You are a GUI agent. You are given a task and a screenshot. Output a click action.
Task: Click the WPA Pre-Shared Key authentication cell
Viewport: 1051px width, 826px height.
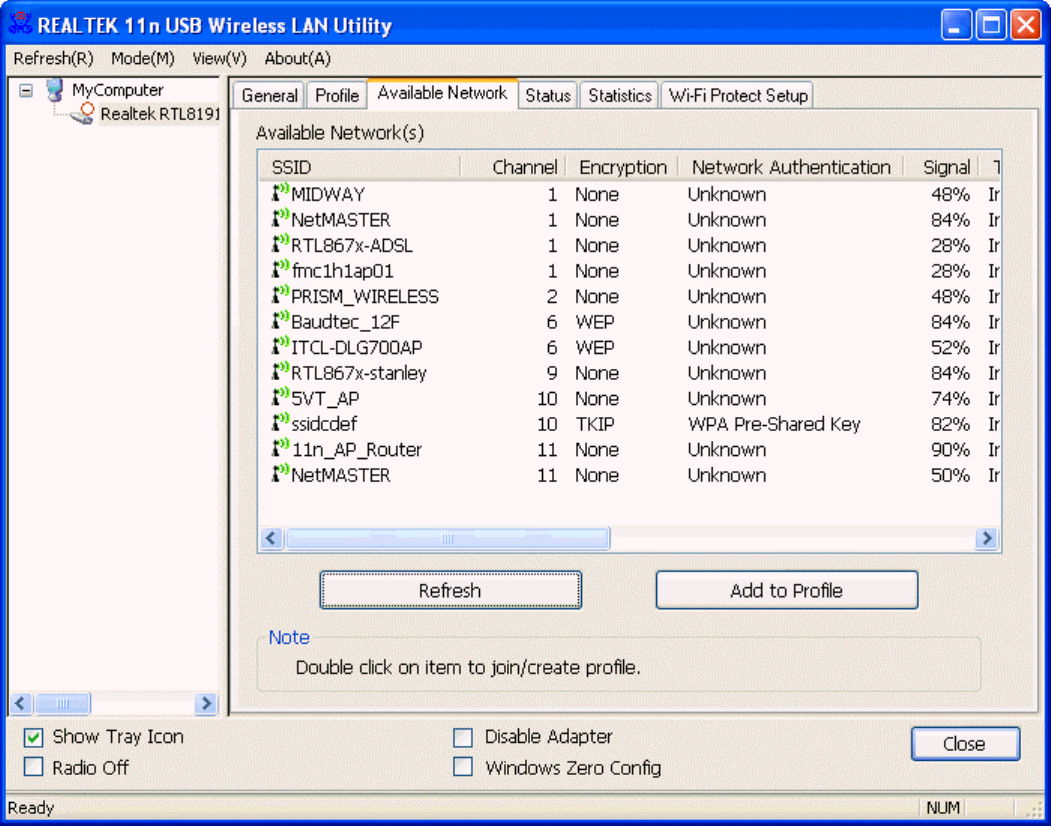(774, 424)
